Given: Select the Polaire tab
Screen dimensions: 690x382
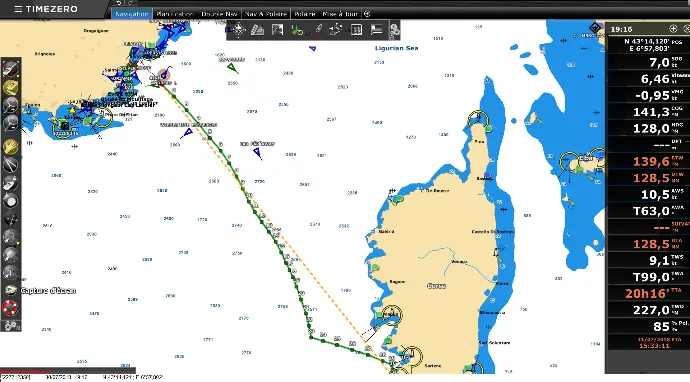Looking at the screenshot, I should (305, 14).
